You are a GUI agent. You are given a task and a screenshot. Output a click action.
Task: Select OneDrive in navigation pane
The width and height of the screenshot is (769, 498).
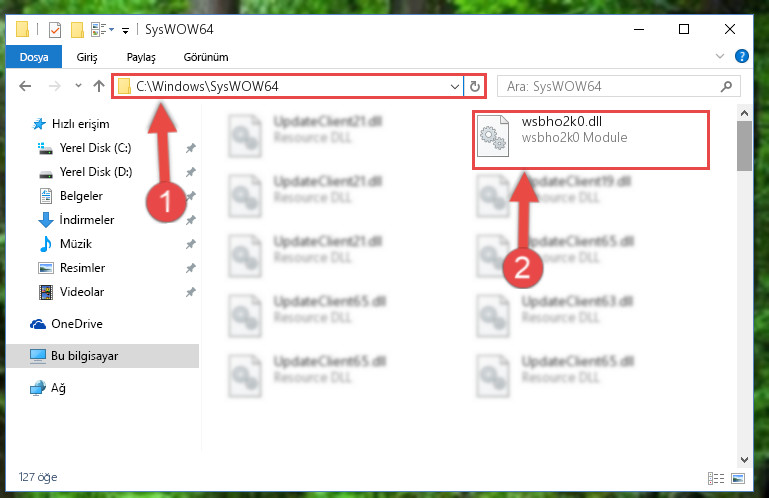tap(77, 324)
